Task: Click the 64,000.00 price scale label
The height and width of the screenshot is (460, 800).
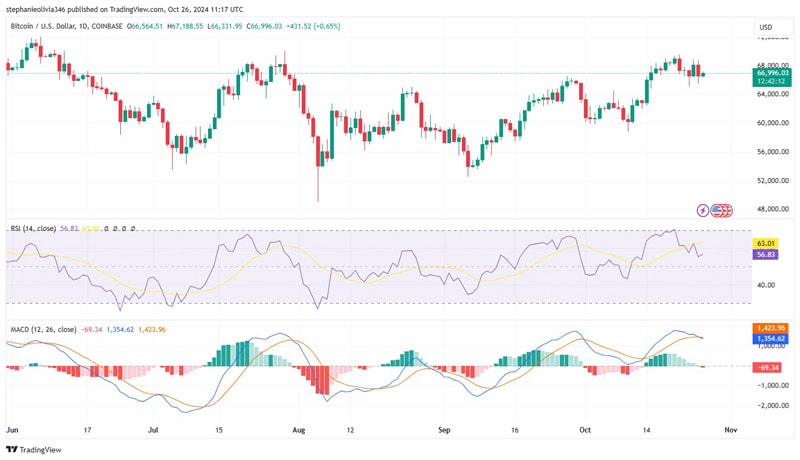Action: coord(772,94)
